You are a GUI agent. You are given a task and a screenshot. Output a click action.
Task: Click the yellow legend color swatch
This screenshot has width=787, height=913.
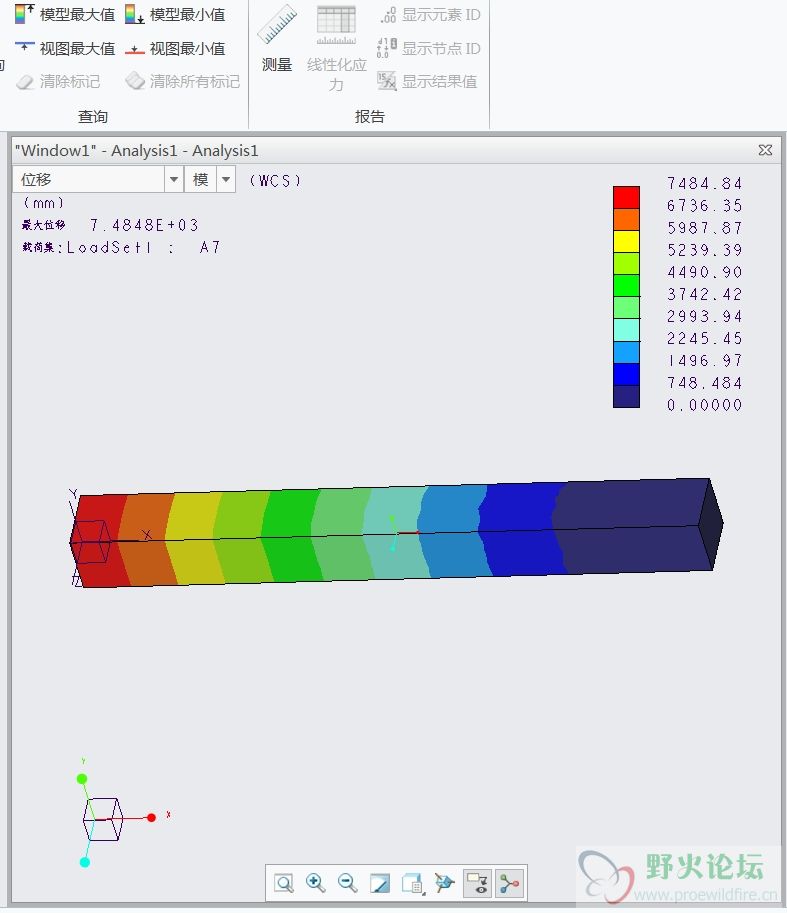[626, 242]
